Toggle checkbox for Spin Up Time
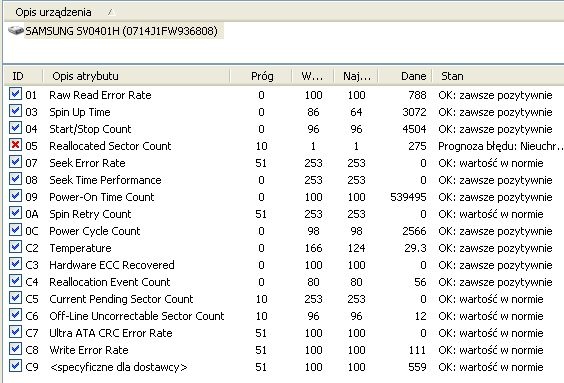 [15, 111]
